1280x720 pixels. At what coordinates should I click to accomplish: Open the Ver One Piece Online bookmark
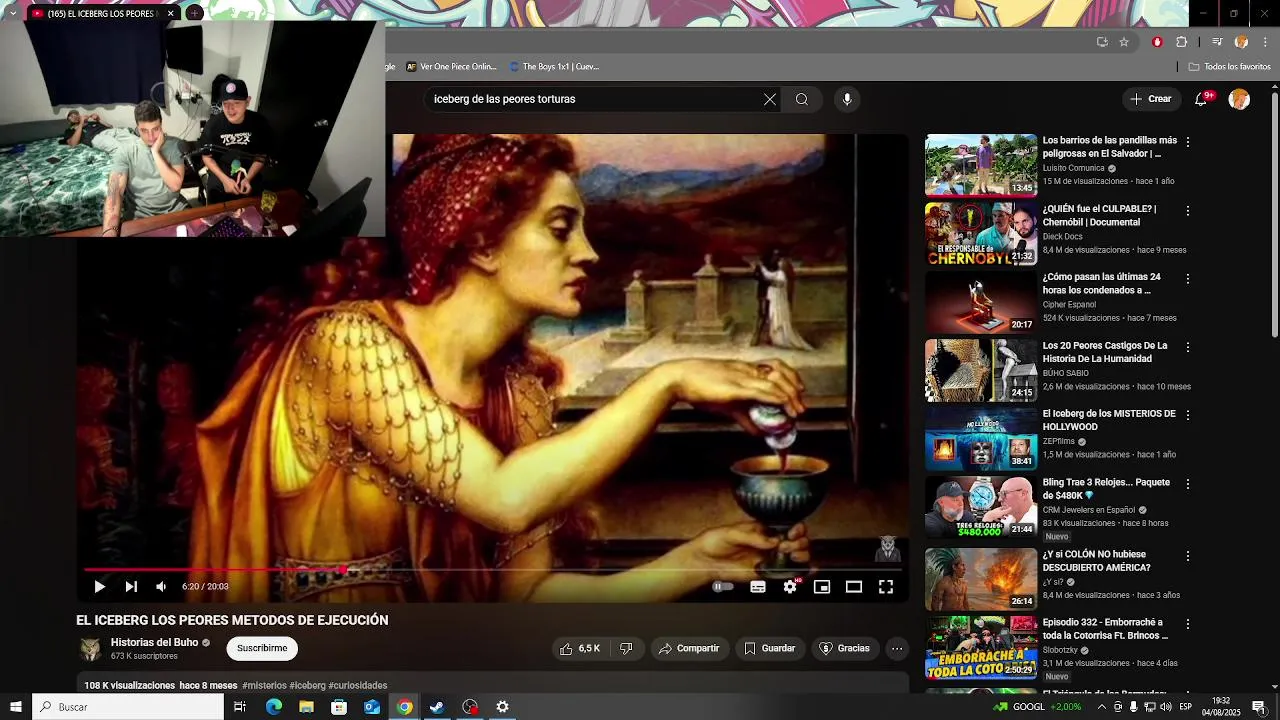tap(451, 66)
